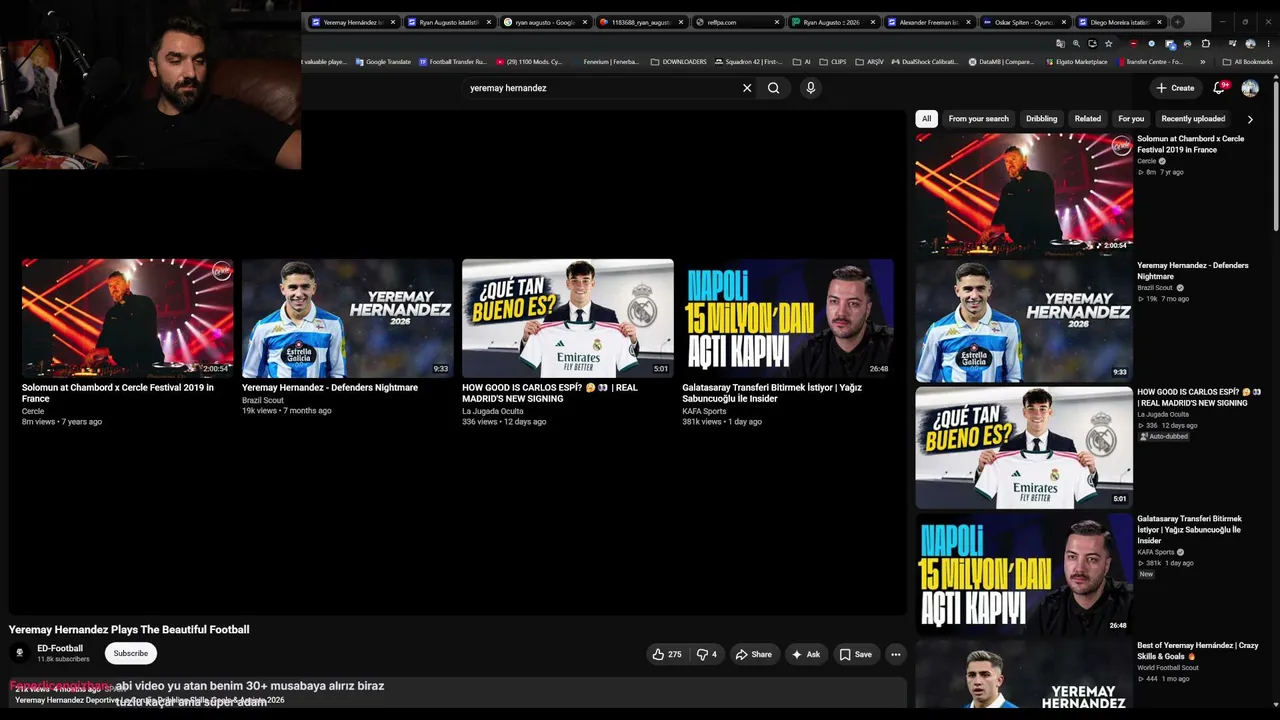1280x720 pixels.
Task: Open more actions three-dot menu
Action: click(896, 654)
